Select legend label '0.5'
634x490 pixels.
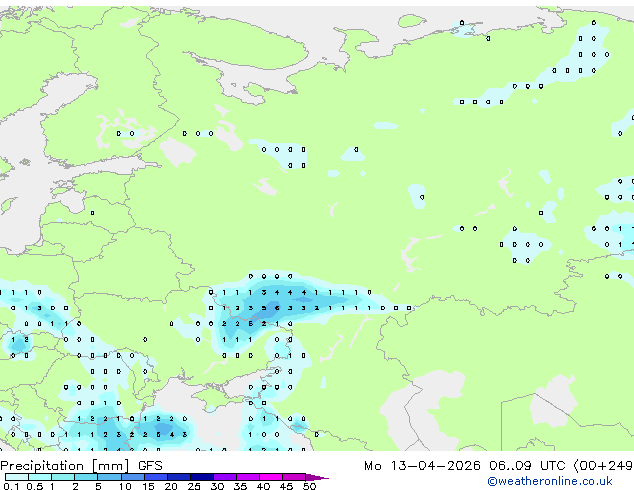pyautogui.click(x=34, y=486)
